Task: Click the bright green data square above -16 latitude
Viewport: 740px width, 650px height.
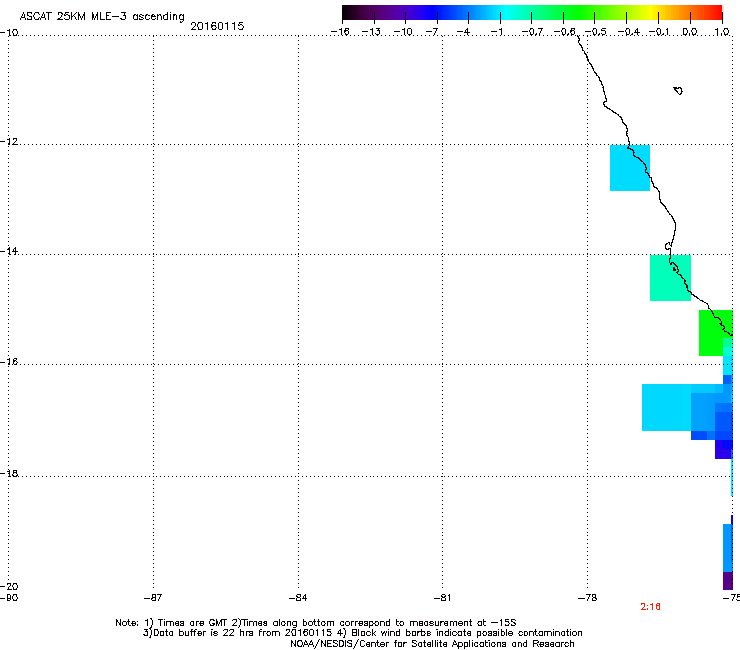Action: click(x=712, y=332)
